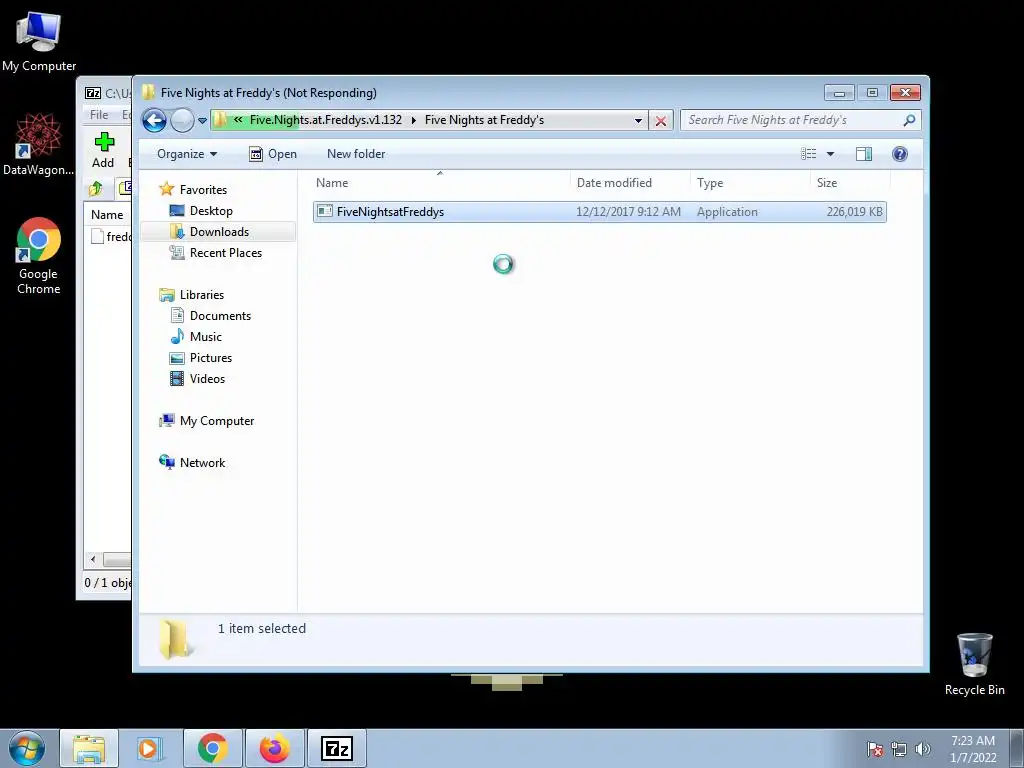Click the up-folder icon in 7-Zip
Image resolution: width=1024 pixels, height=768 pixels.
(96, 189)
